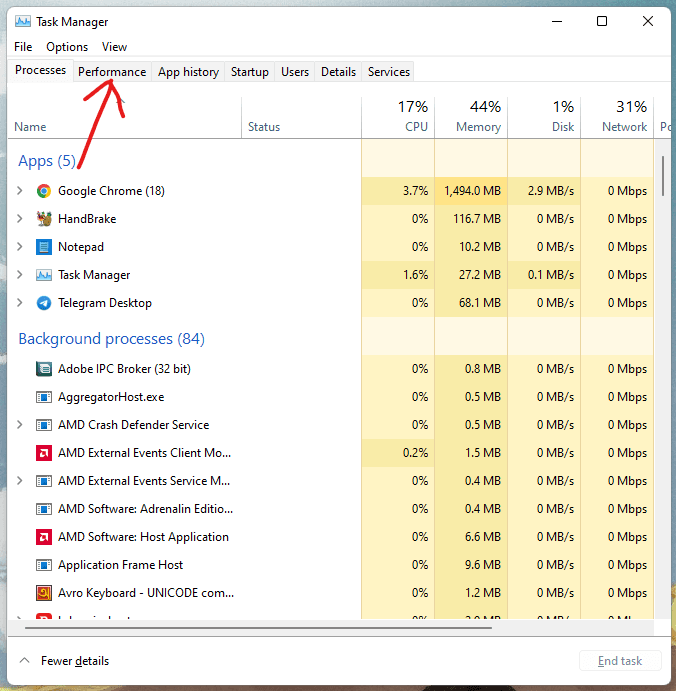The image size is (676, 691).
Task: Expand the HandBrake process row
Action: [x=19, y=219]
